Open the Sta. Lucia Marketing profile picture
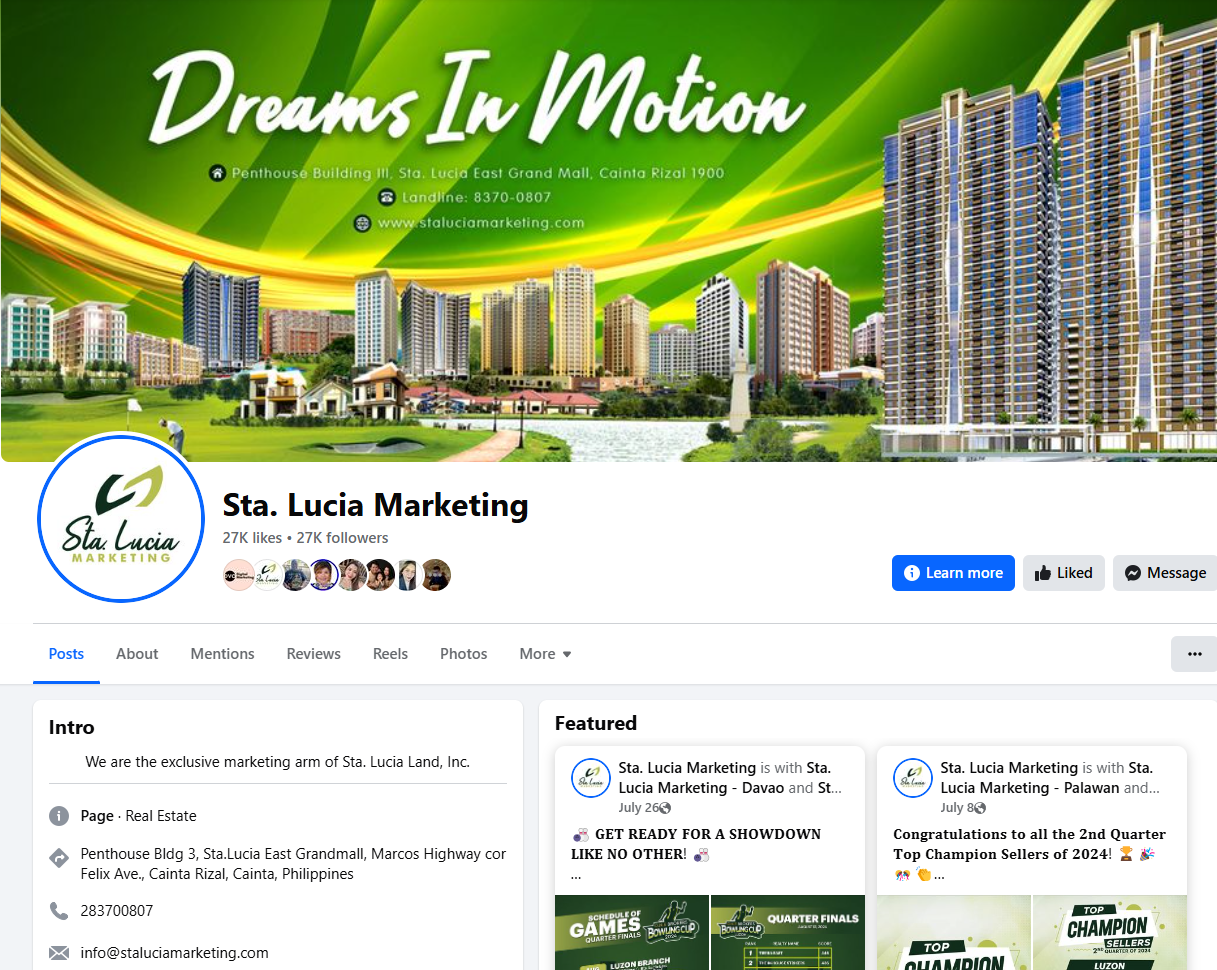This screenshot has height=970, width=1217. tap(121, 519)
